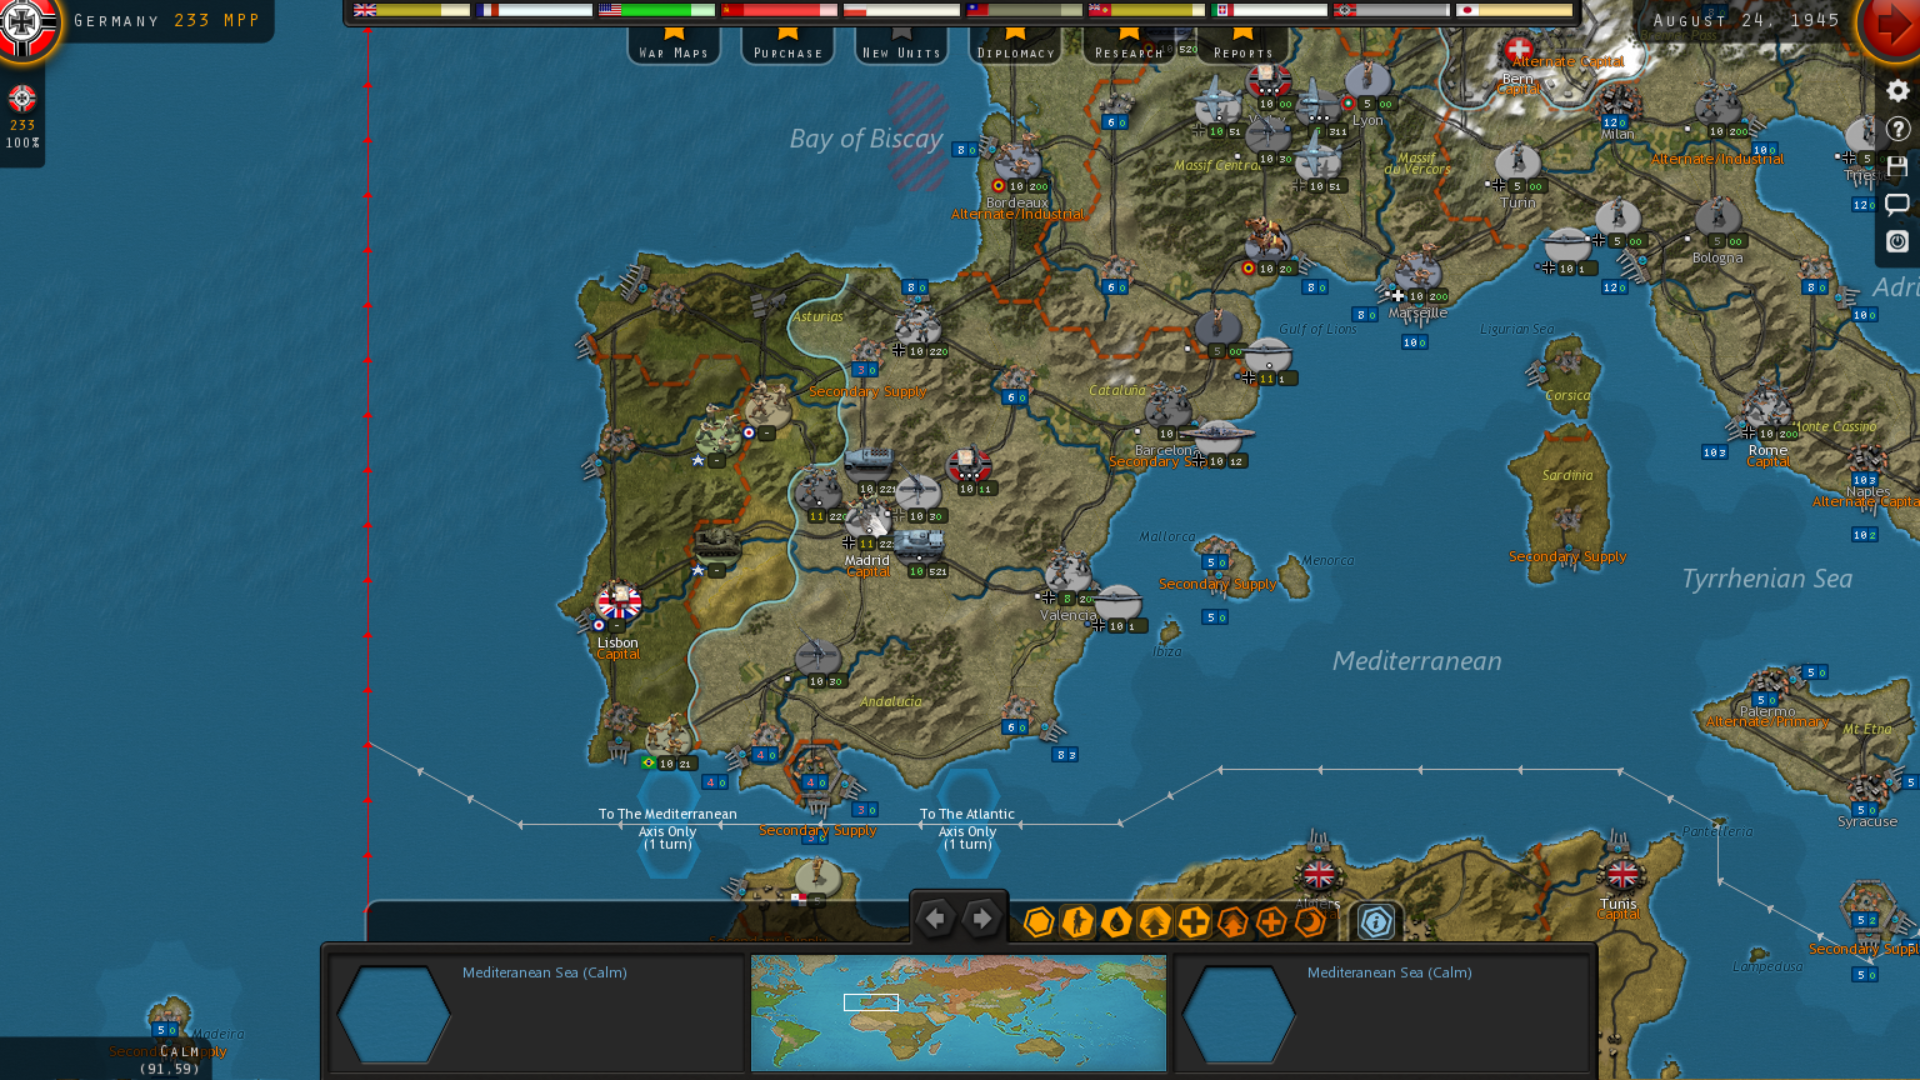The height and width of the screenshot is (1080, 1920).
Task: Select the German HQ unit east of Madrid
Action: click(x=968, y=465)
